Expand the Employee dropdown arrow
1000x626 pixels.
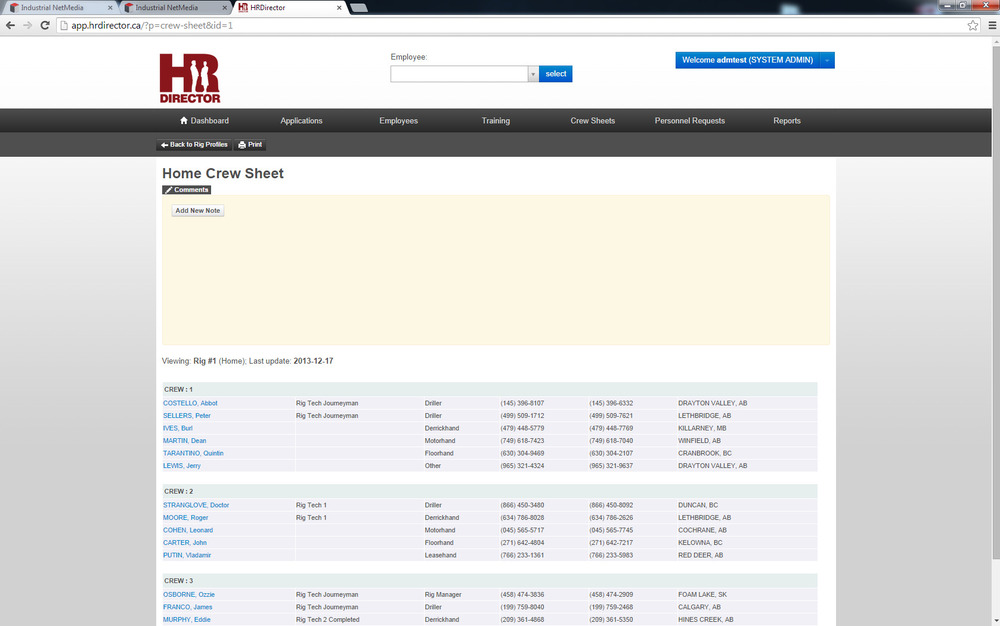533,74
